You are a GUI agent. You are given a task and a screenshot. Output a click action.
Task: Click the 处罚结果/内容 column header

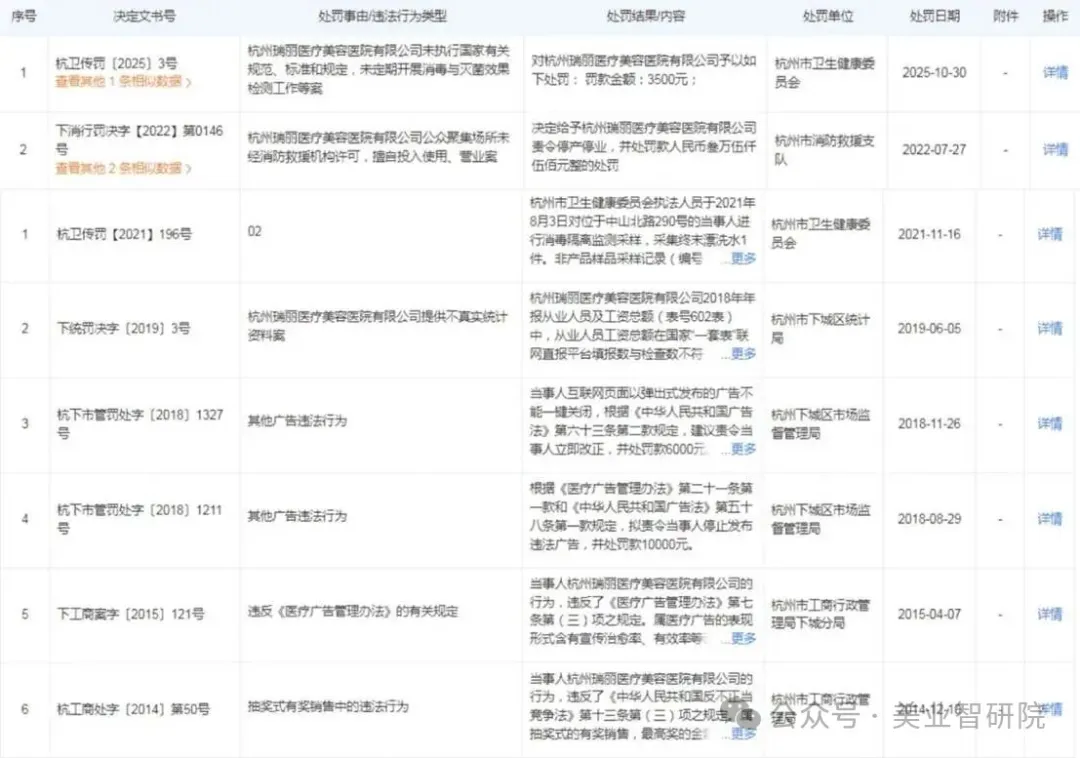[645, 16]
